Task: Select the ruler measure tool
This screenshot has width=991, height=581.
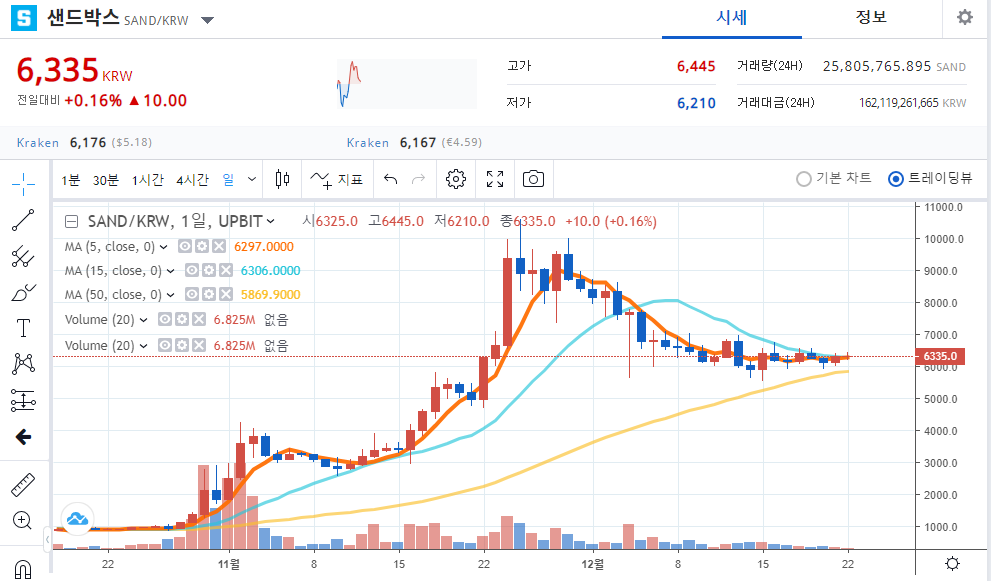Action: tap(23, 485)
